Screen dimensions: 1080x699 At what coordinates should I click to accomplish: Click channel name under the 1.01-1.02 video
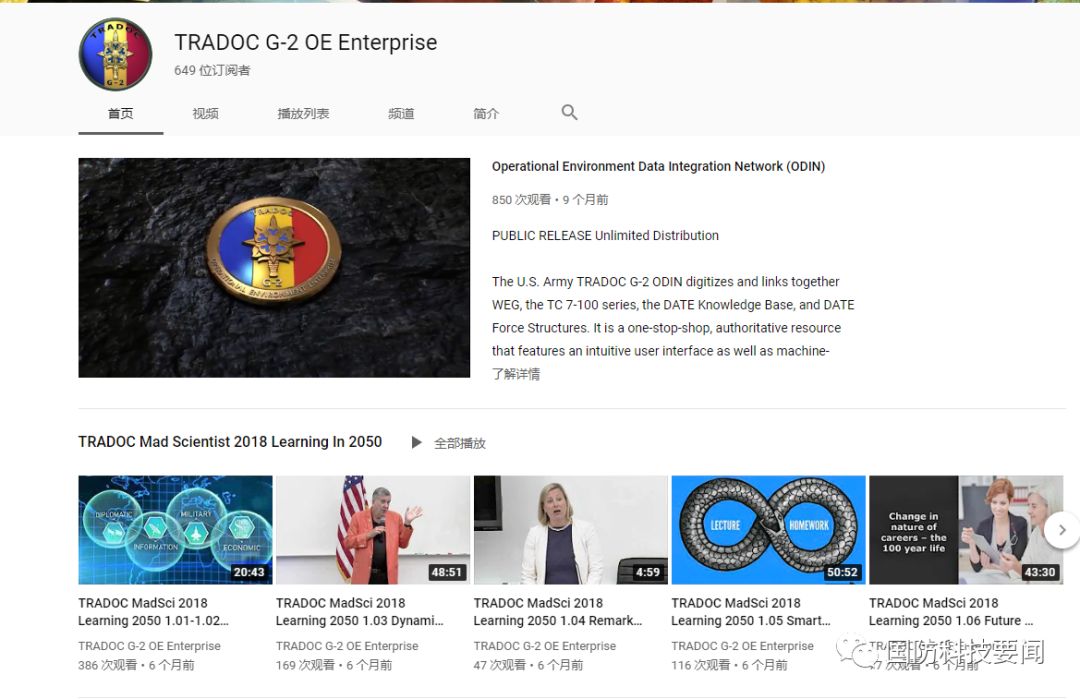pos(149,646)
